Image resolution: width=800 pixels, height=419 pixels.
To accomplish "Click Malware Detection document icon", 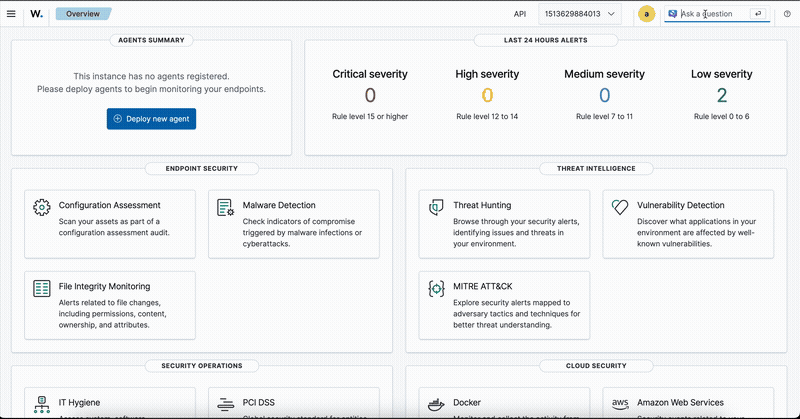I will [226, 207].
